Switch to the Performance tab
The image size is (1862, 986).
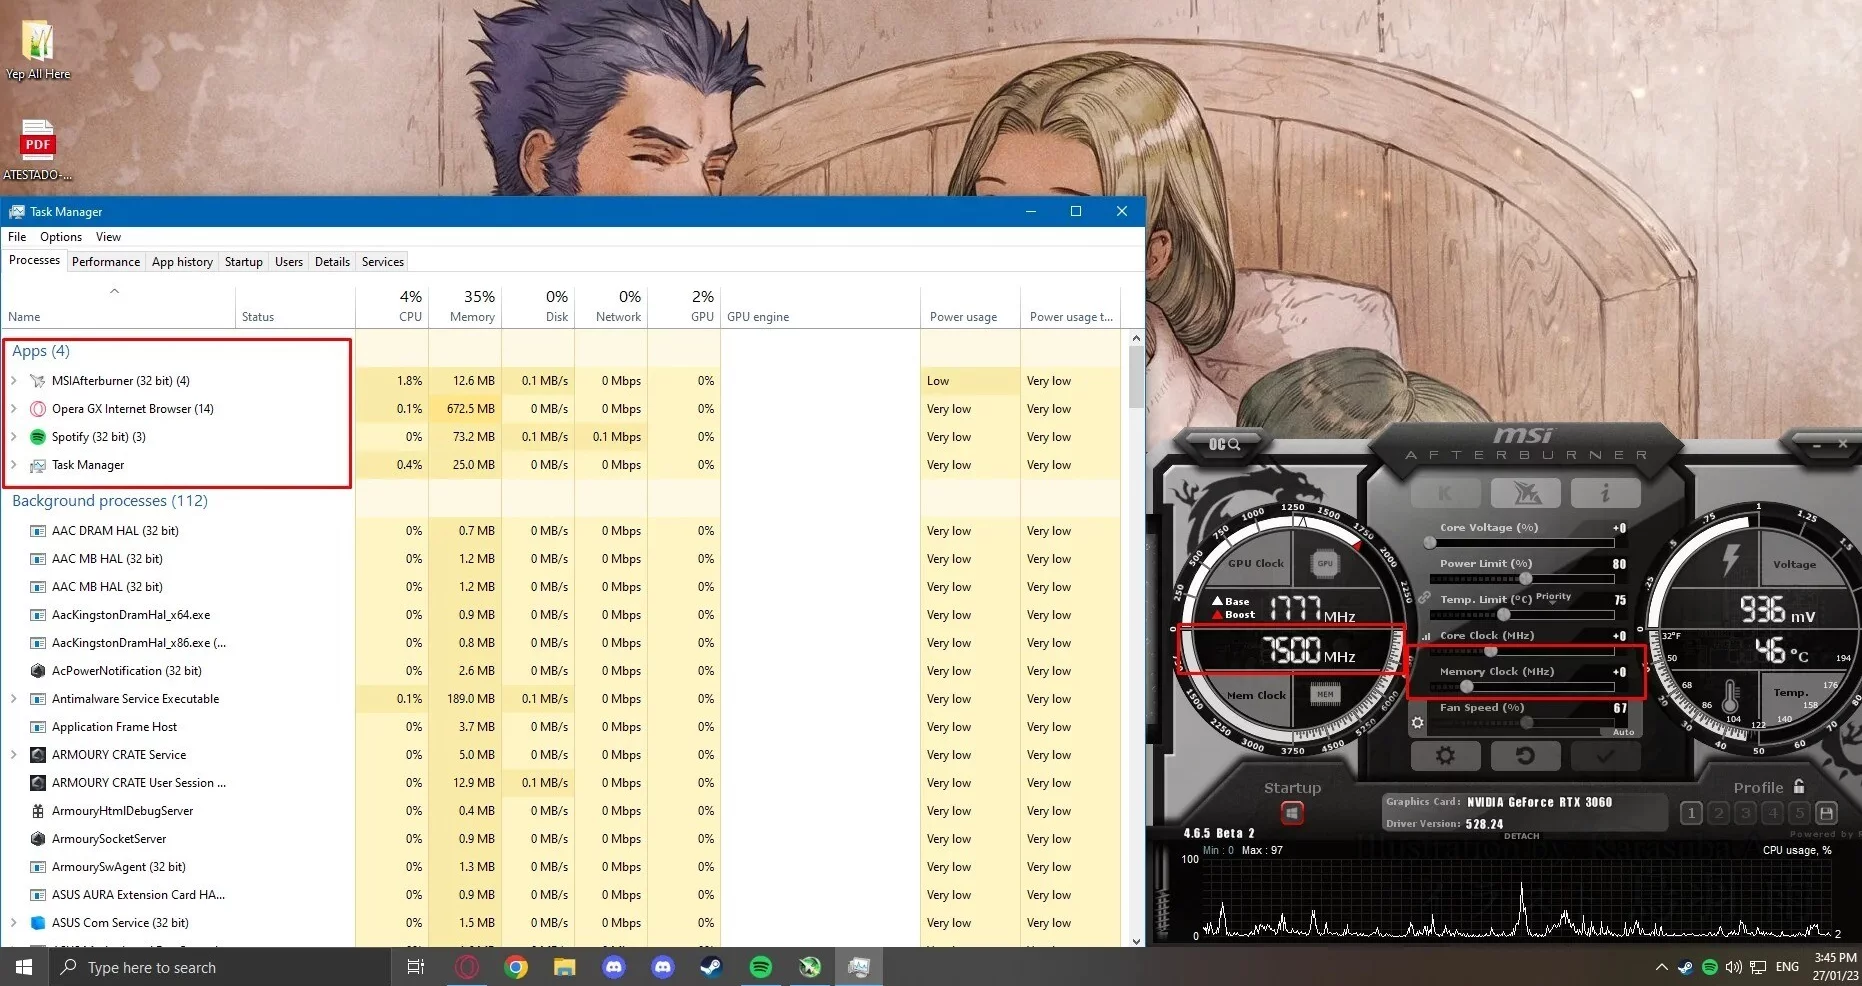coord(106,262)
